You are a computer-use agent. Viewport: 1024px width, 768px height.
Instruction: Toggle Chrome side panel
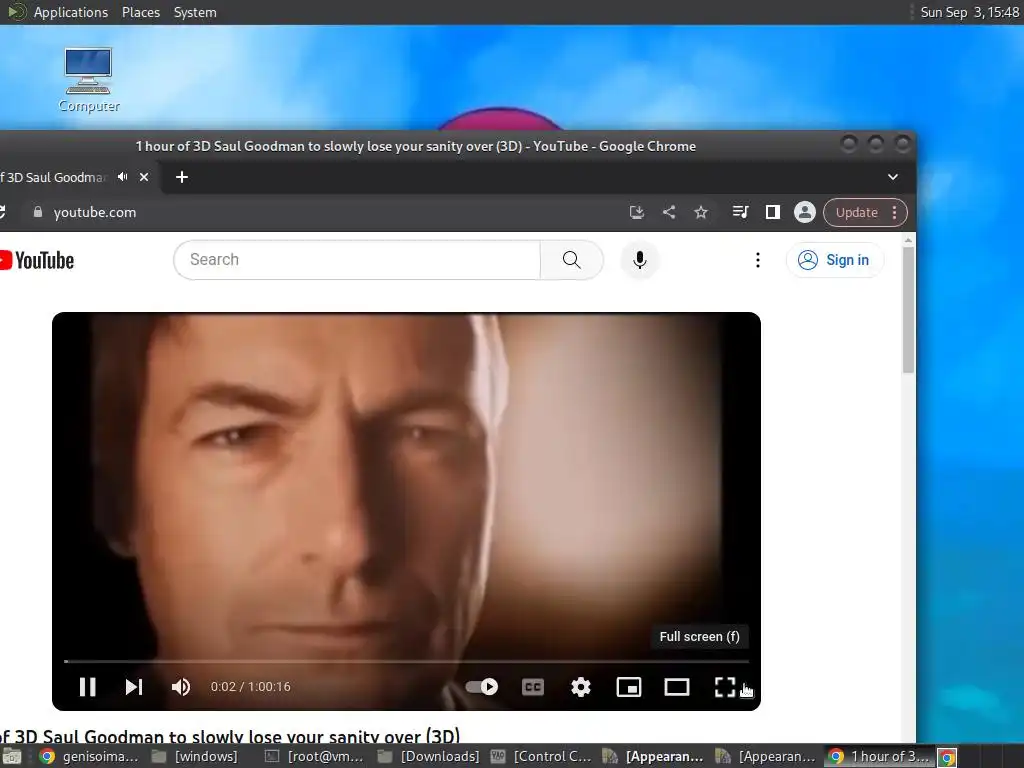[773, 212]
